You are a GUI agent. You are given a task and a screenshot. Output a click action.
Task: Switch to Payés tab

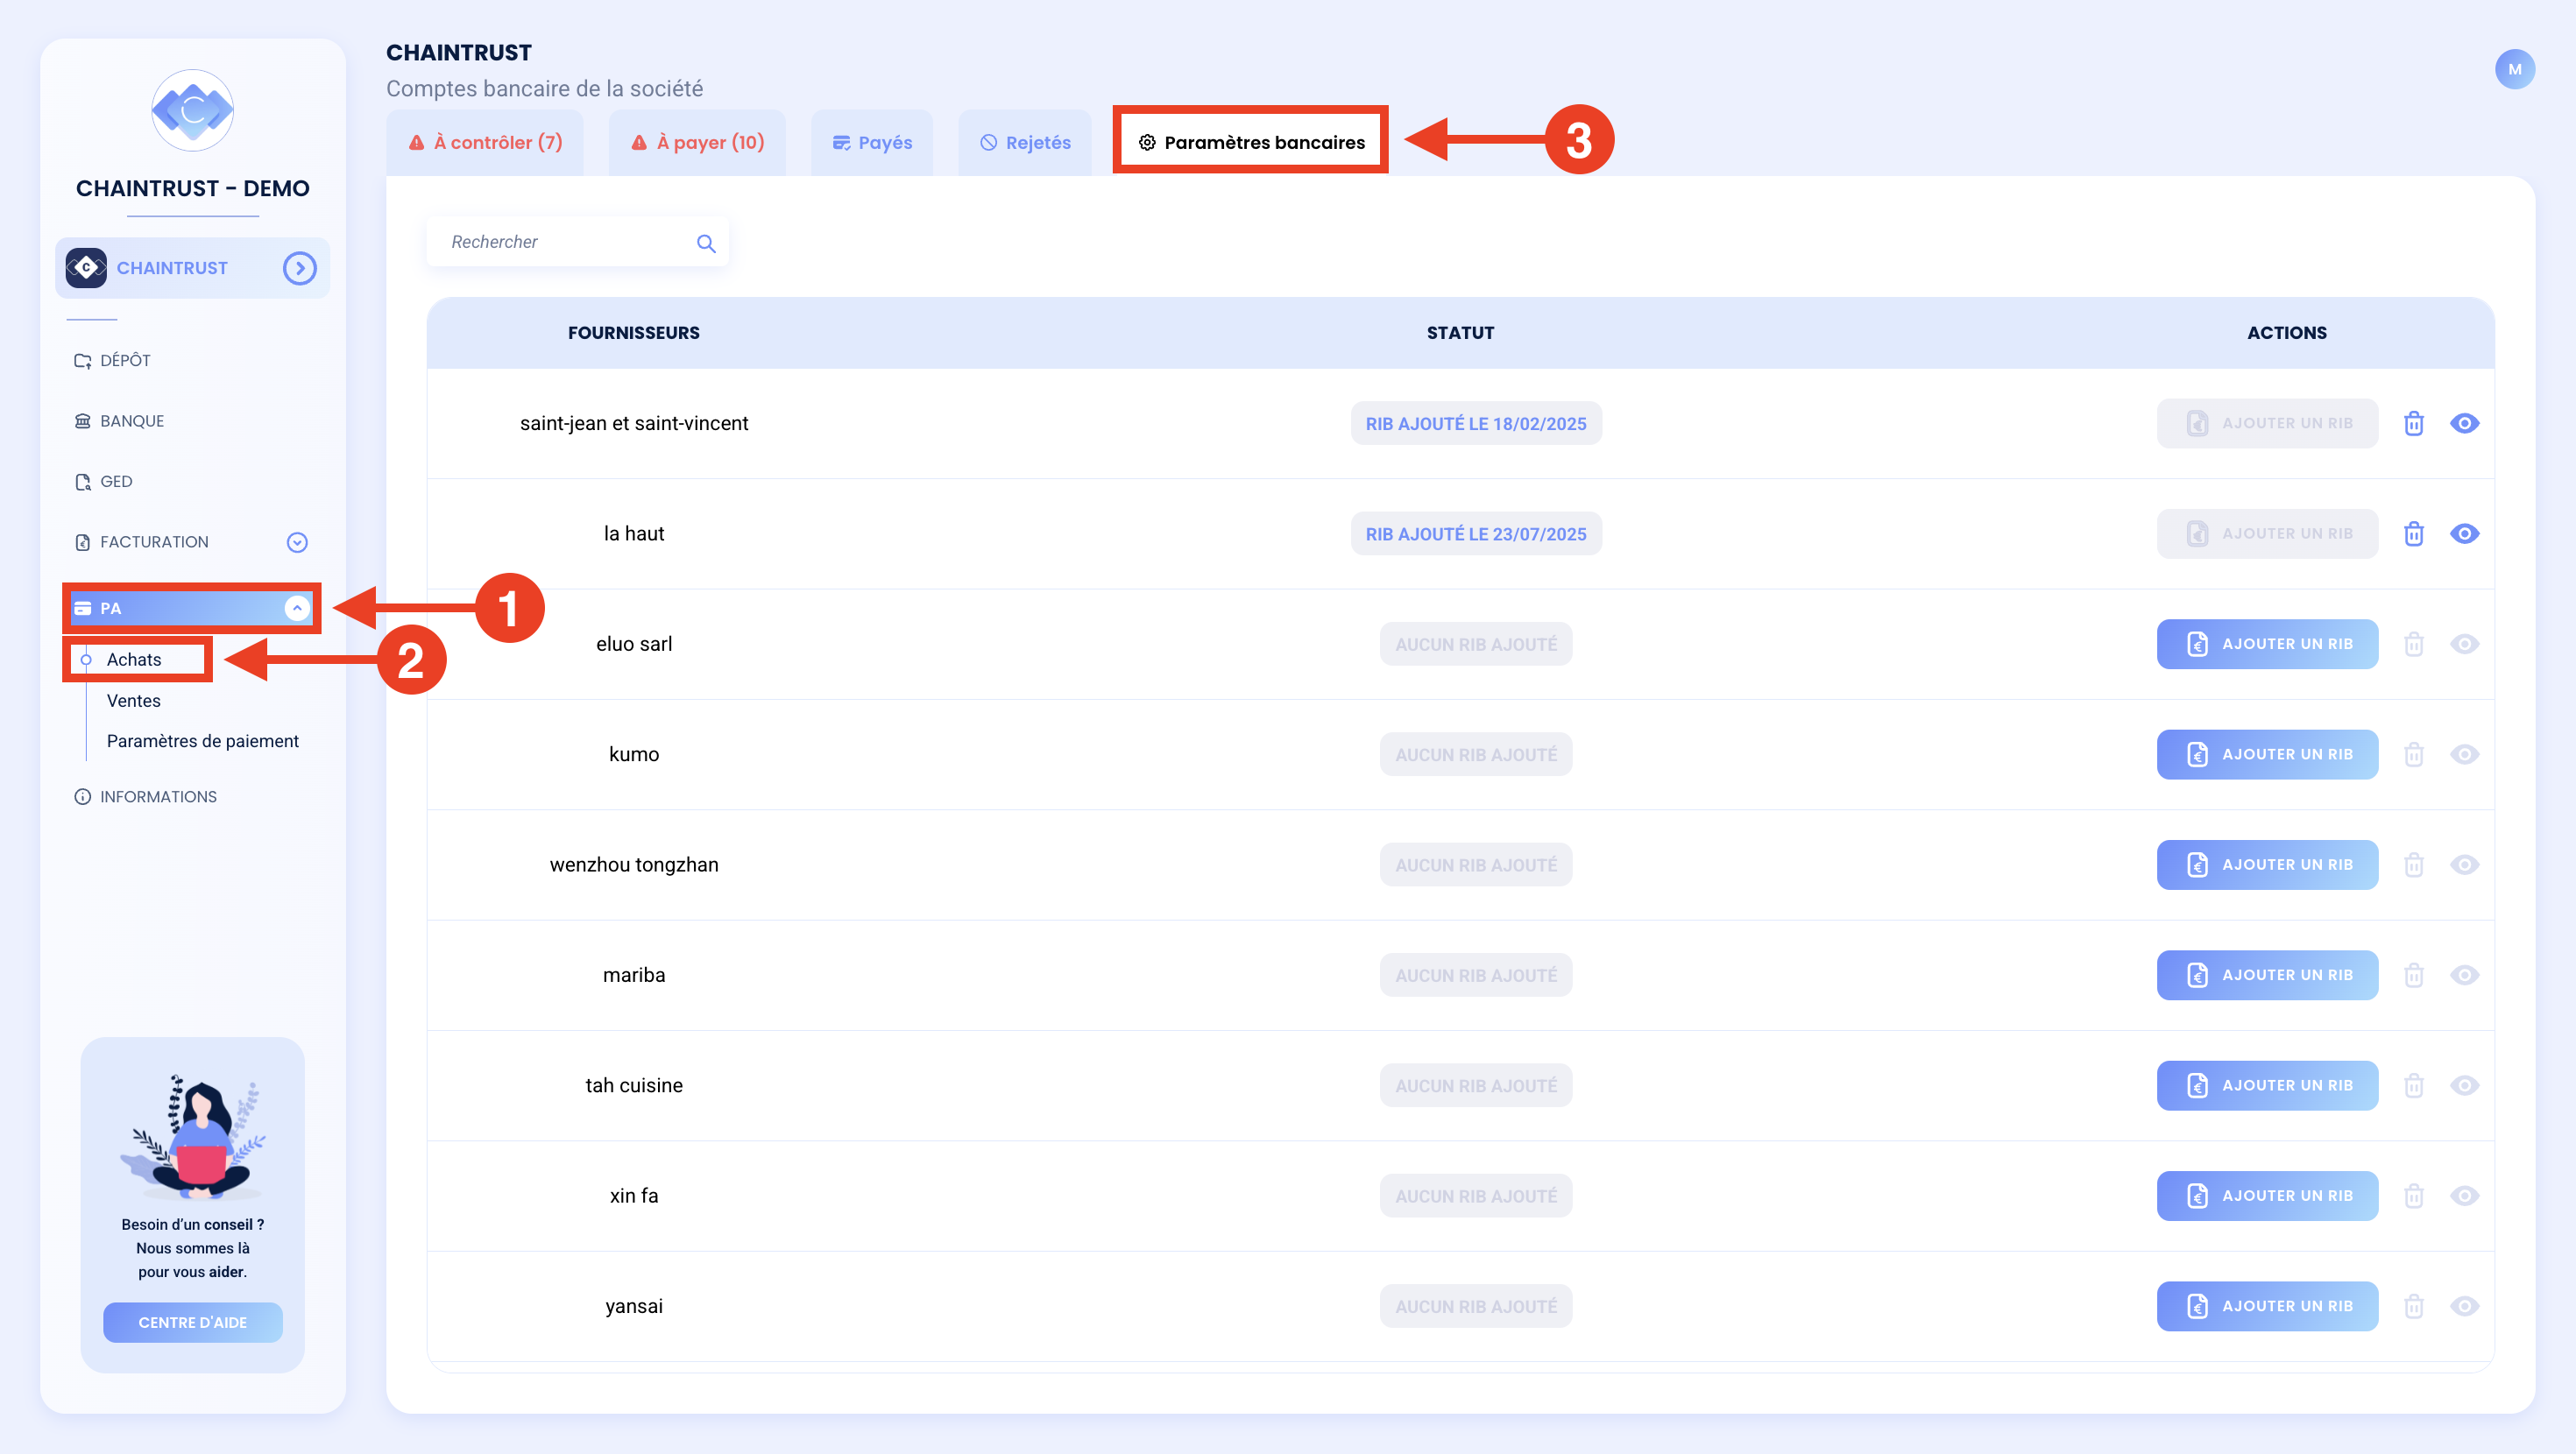click(872, 143)
